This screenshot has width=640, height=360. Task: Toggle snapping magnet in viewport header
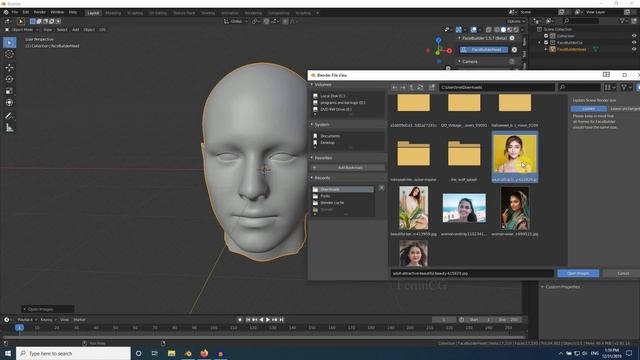click(x=266, y=21)
